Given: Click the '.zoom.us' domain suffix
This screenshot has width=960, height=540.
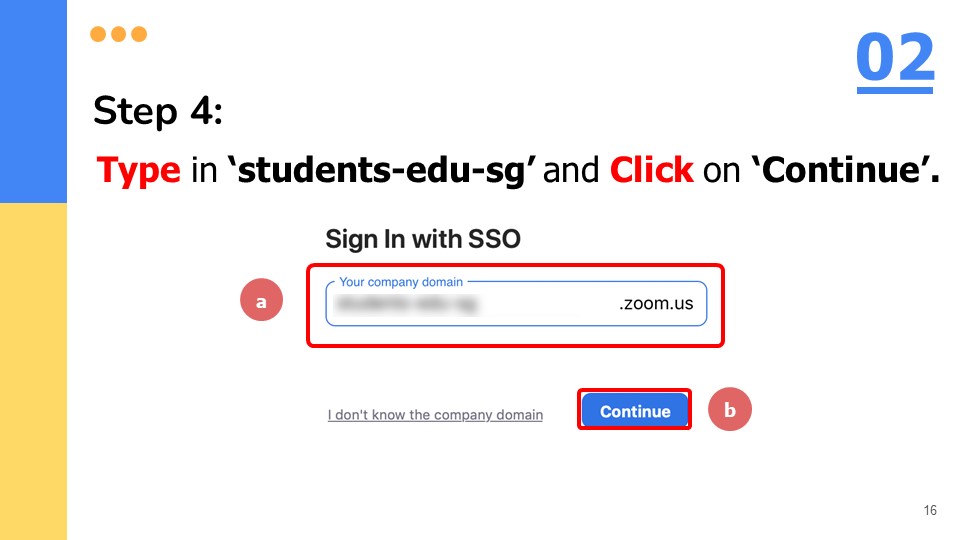Looking at the screenshot, I should pos(656,304).
